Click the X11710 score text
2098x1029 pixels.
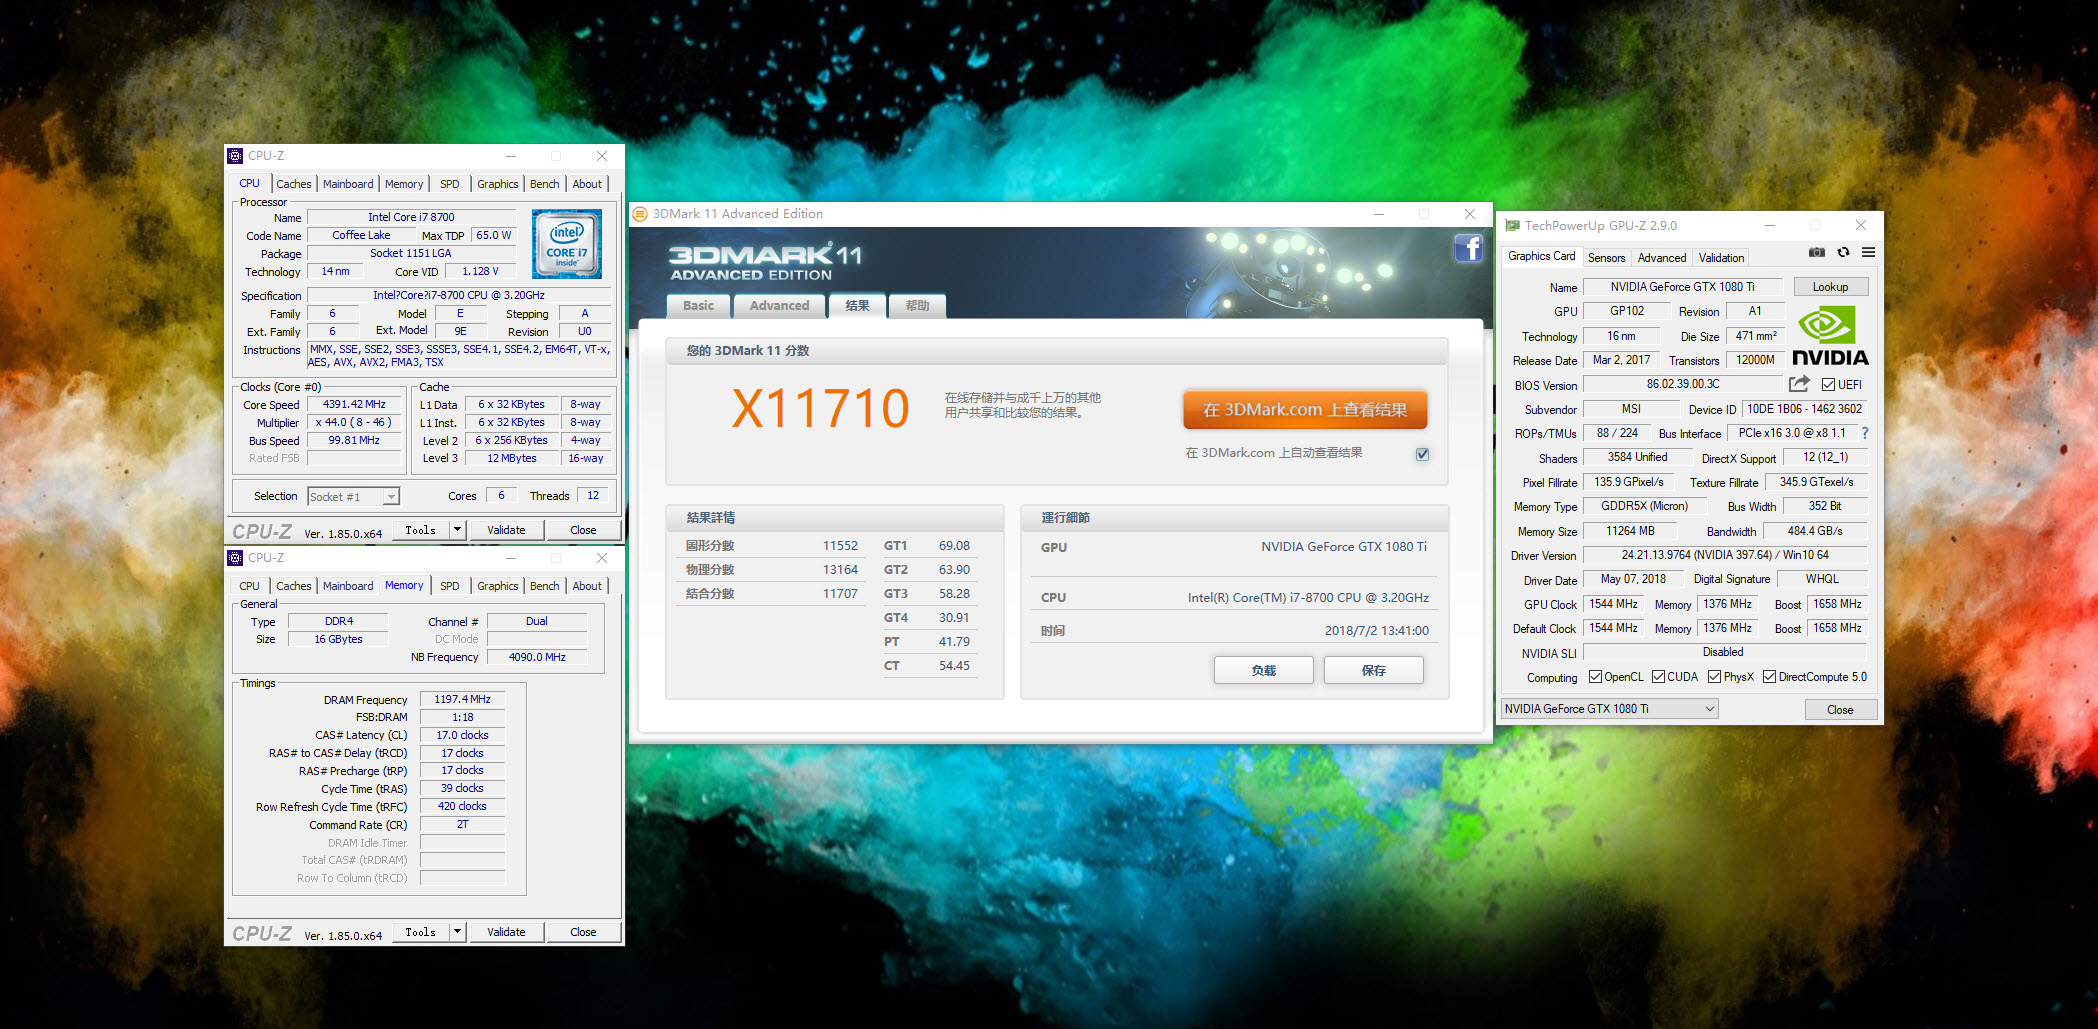(x=820, y=409)
